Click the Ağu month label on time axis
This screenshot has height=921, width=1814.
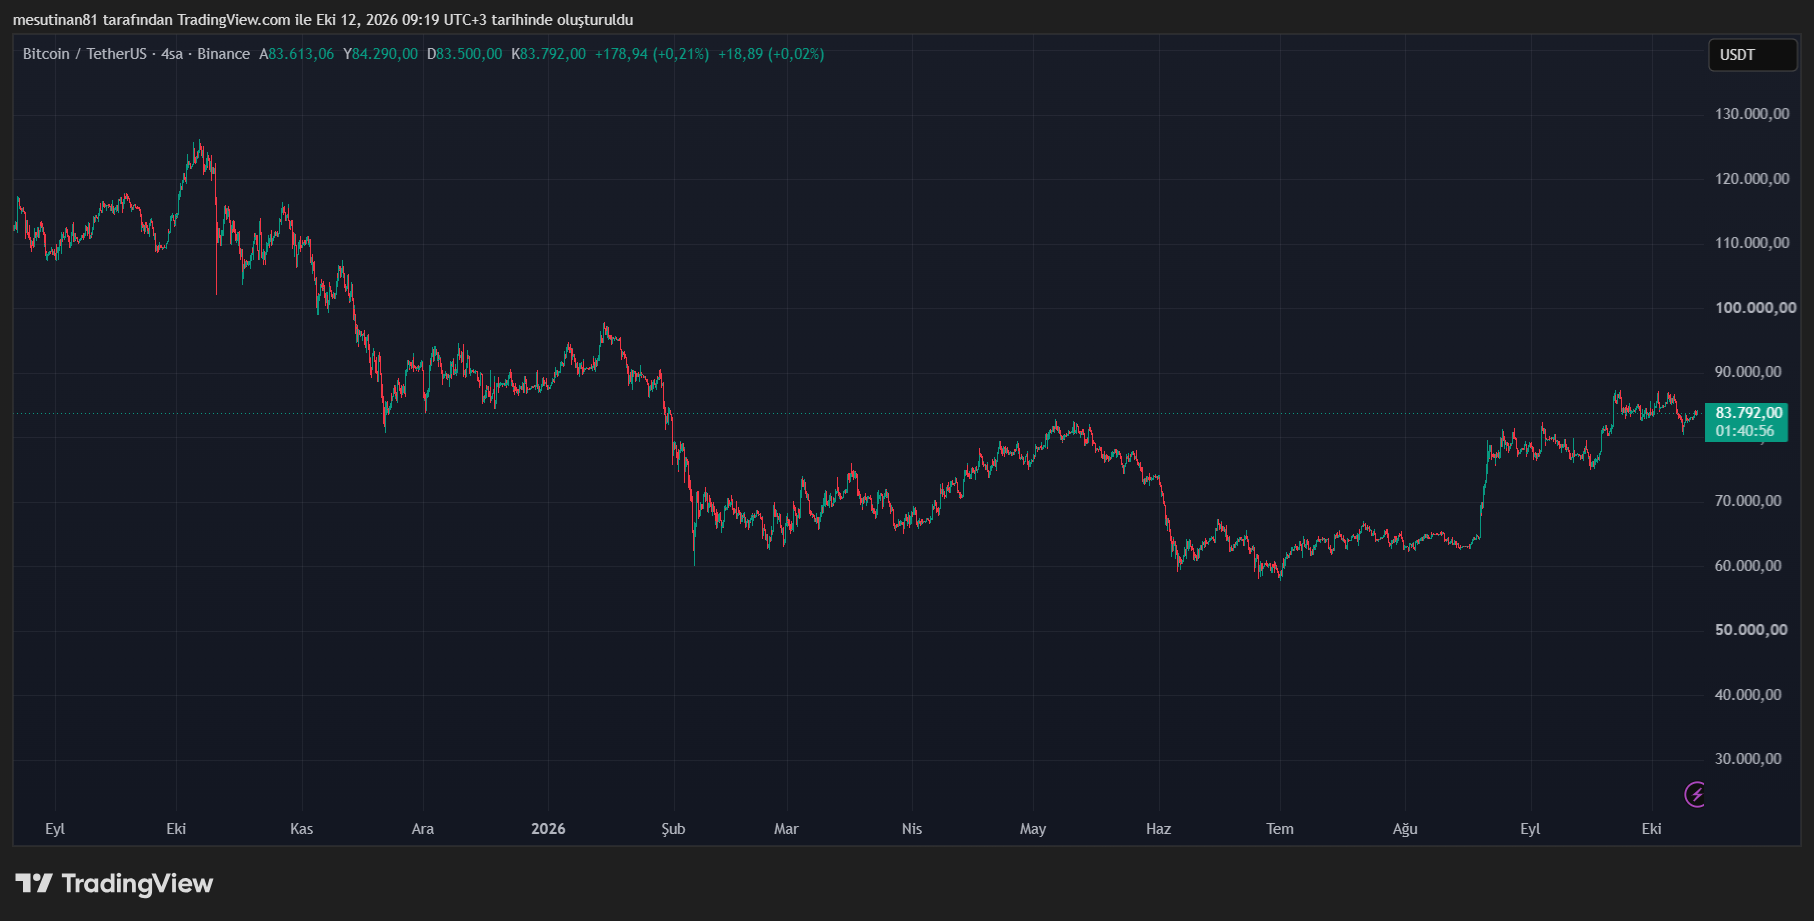[x=1405, y=829]
